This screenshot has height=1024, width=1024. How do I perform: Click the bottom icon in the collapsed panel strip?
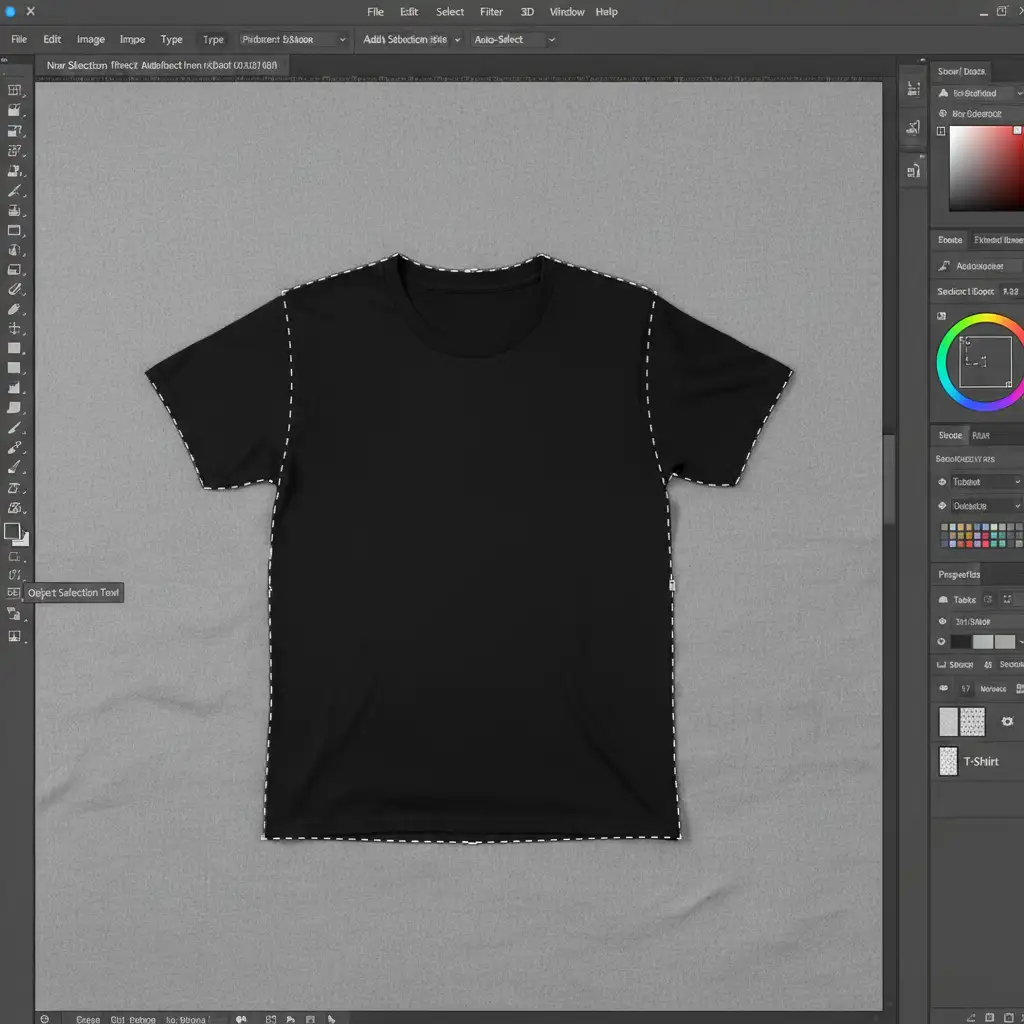tap(913, 171)
